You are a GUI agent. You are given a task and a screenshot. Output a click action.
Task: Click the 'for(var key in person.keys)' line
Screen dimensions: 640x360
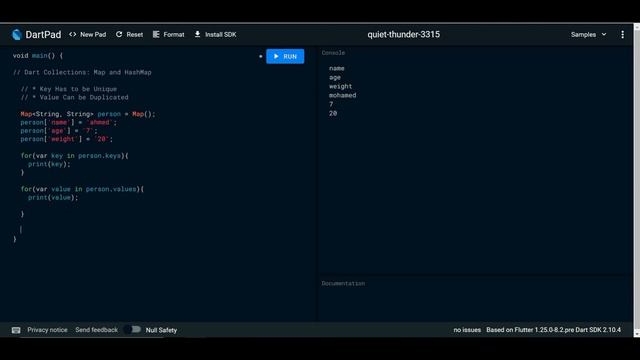75,156
